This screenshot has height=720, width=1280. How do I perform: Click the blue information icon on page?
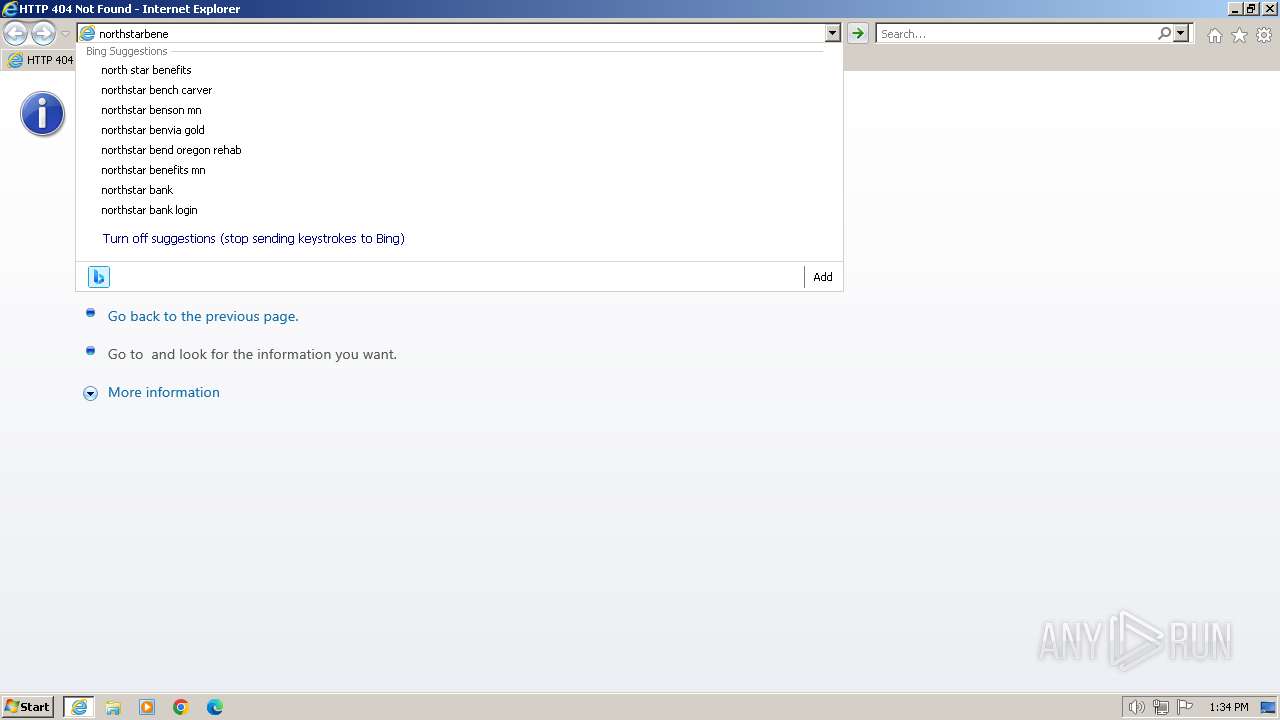(42, 114)
